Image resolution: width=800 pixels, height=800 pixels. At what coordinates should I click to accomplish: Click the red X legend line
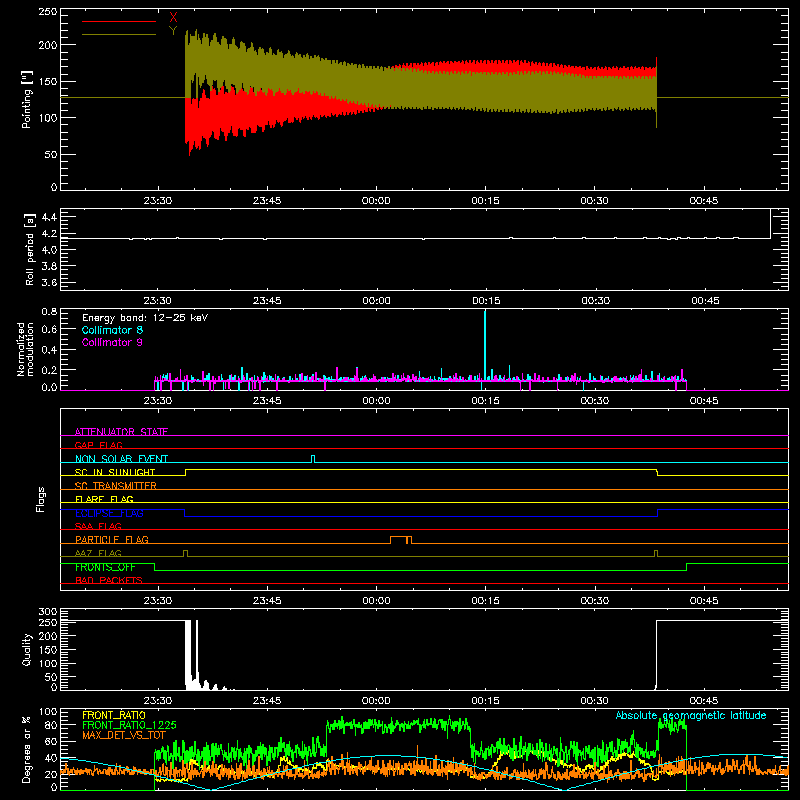119,21
